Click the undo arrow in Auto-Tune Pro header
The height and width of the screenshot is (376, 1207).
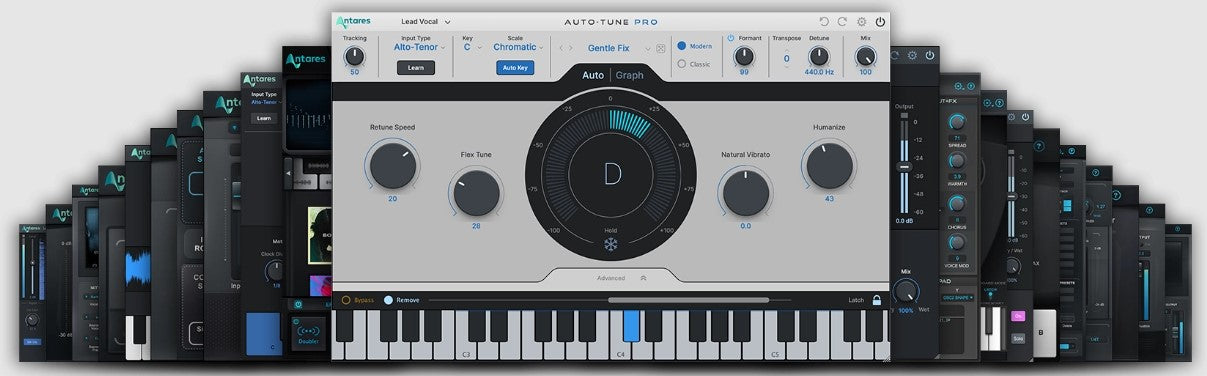[824, 21]
